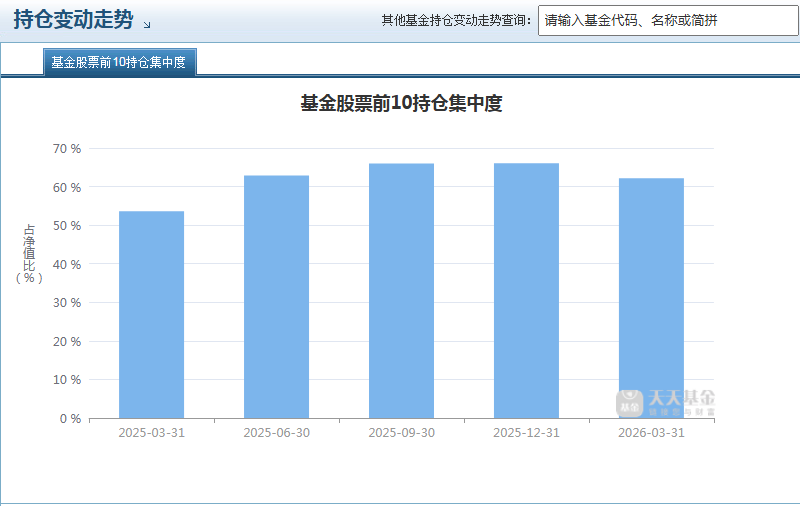800x506 pixels.
Task: Click the 2025-12-31 x-axis label
Action: 527,433
